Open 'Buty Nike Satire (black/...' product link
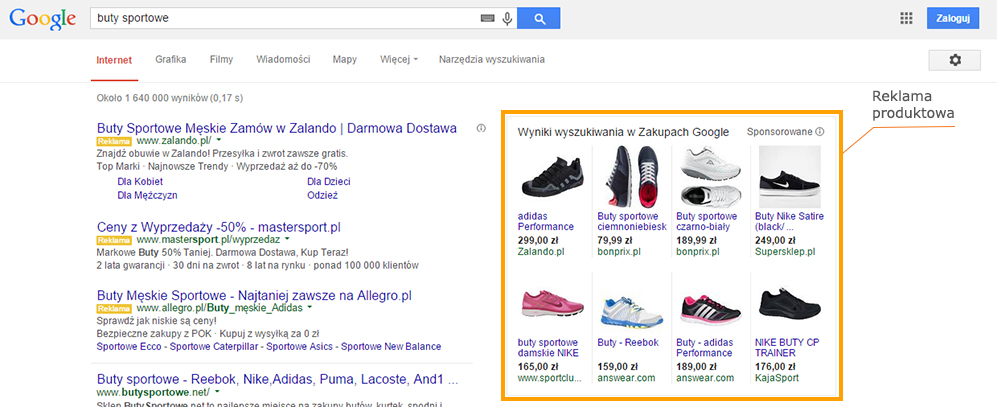 tap(790, 221)
